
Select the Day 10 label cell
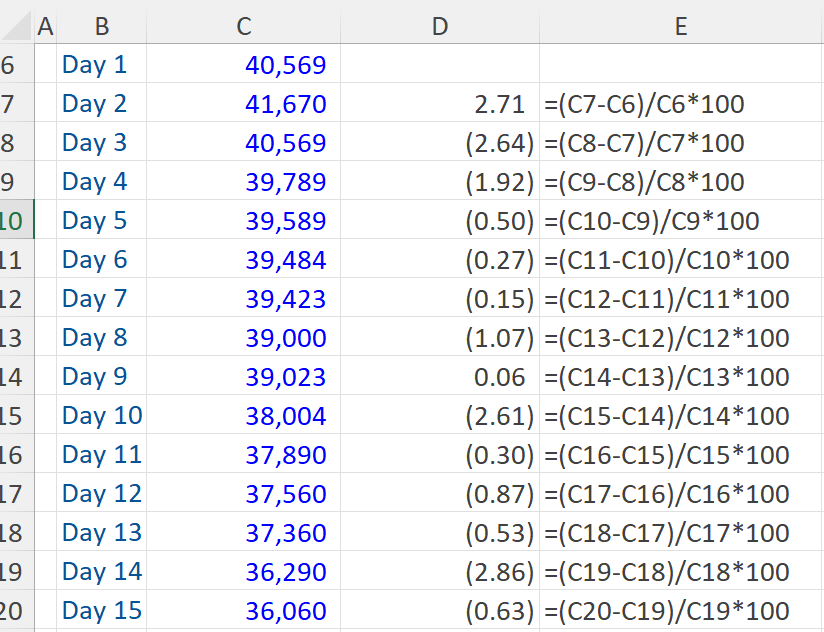[x=102, y=416]
